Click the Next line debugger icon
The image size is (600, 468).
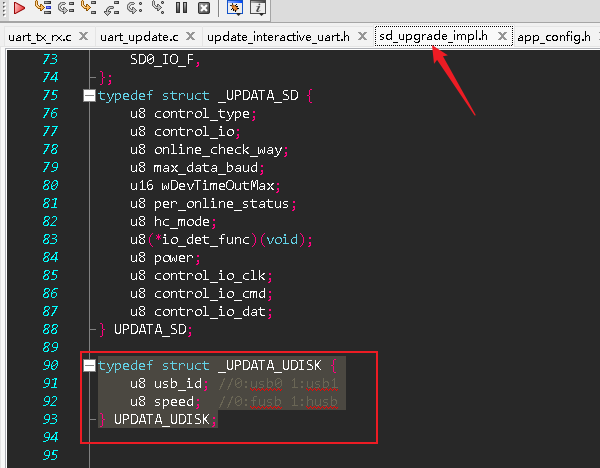coord(66,7)
